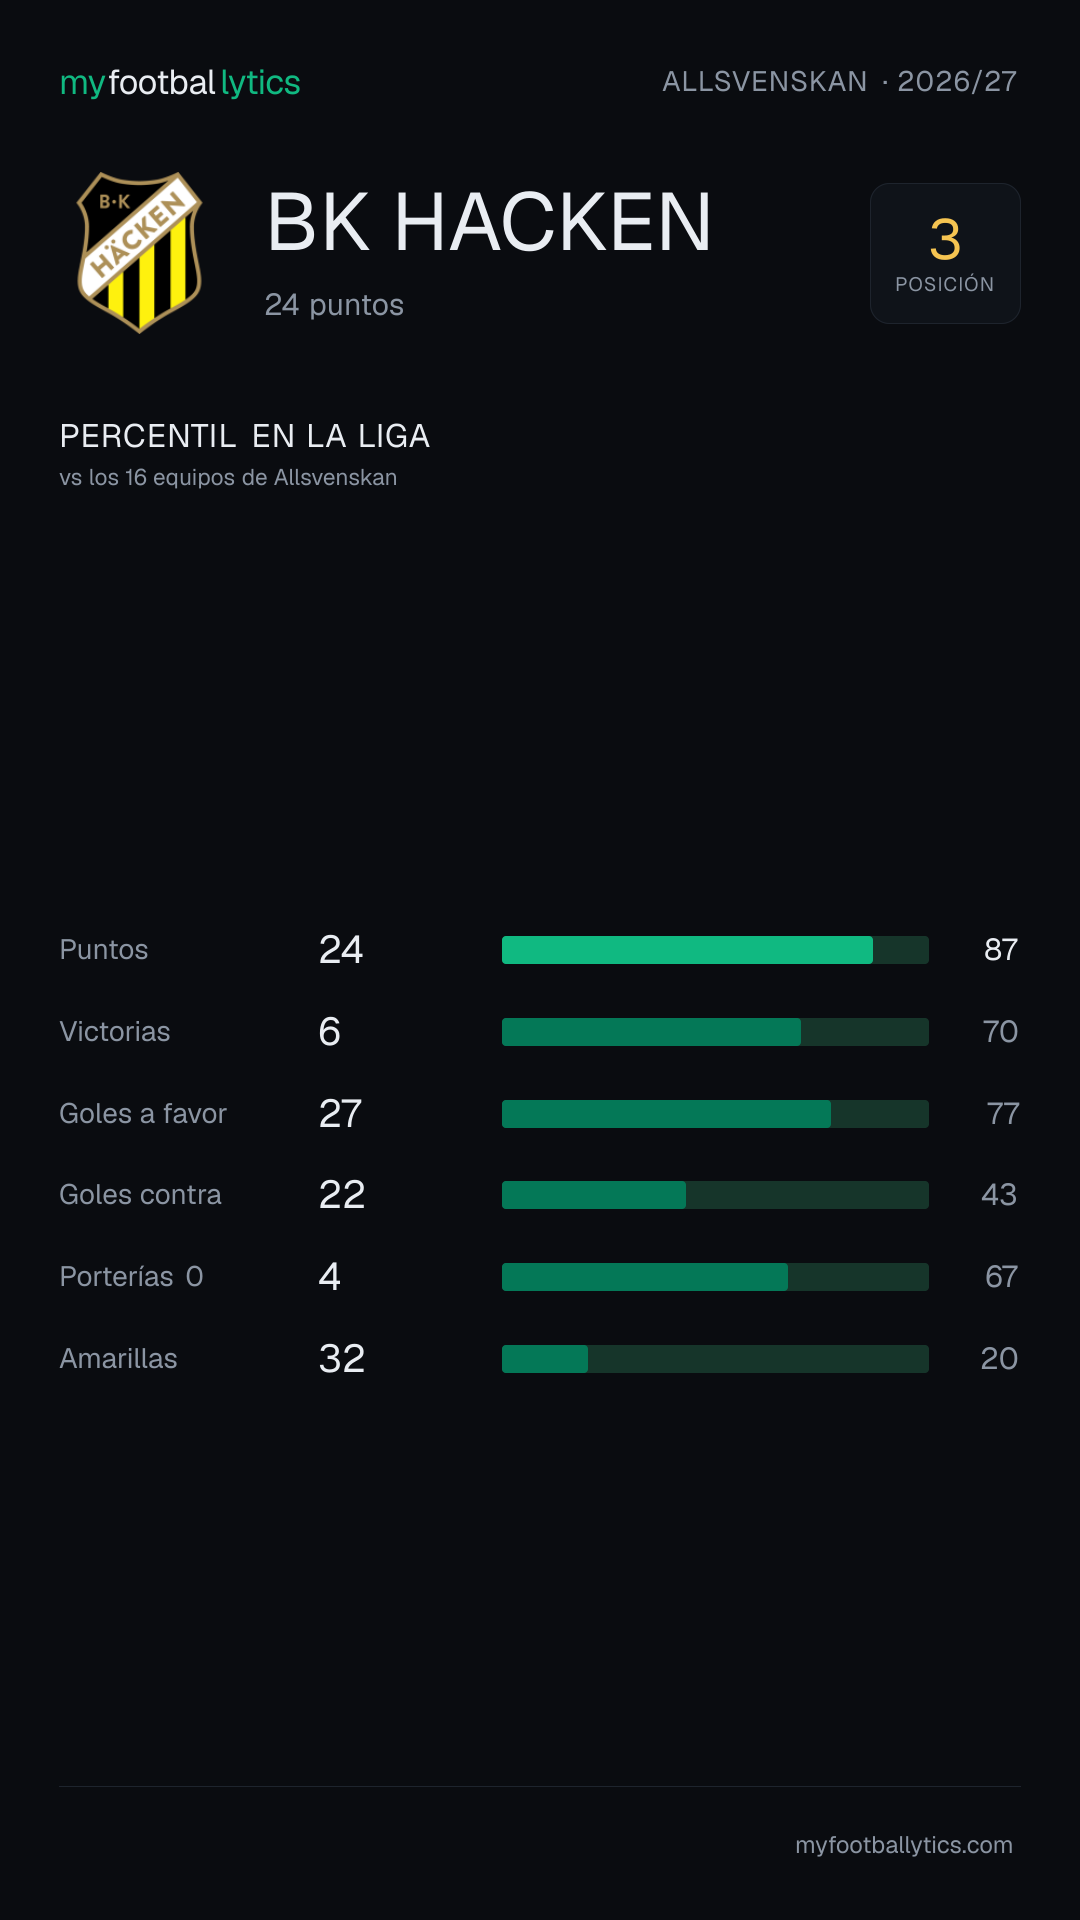
Task: Click the Amarillas stat label
Action: click(x=118, y=1359)
